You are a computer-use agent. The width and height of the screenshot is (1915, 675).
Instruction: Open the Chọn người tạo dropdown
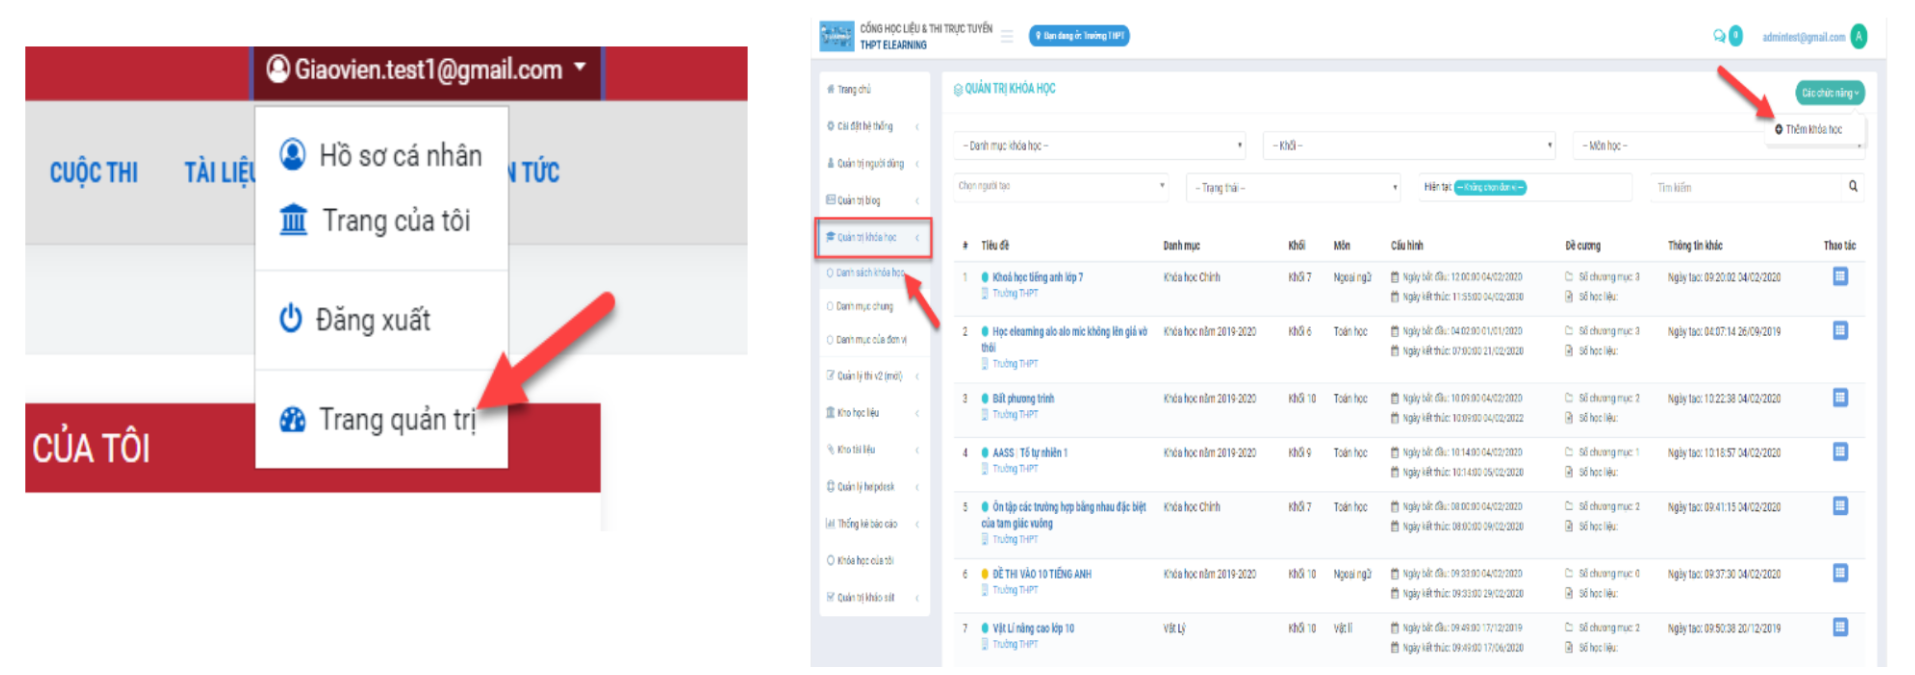[x=1061, y=186]
